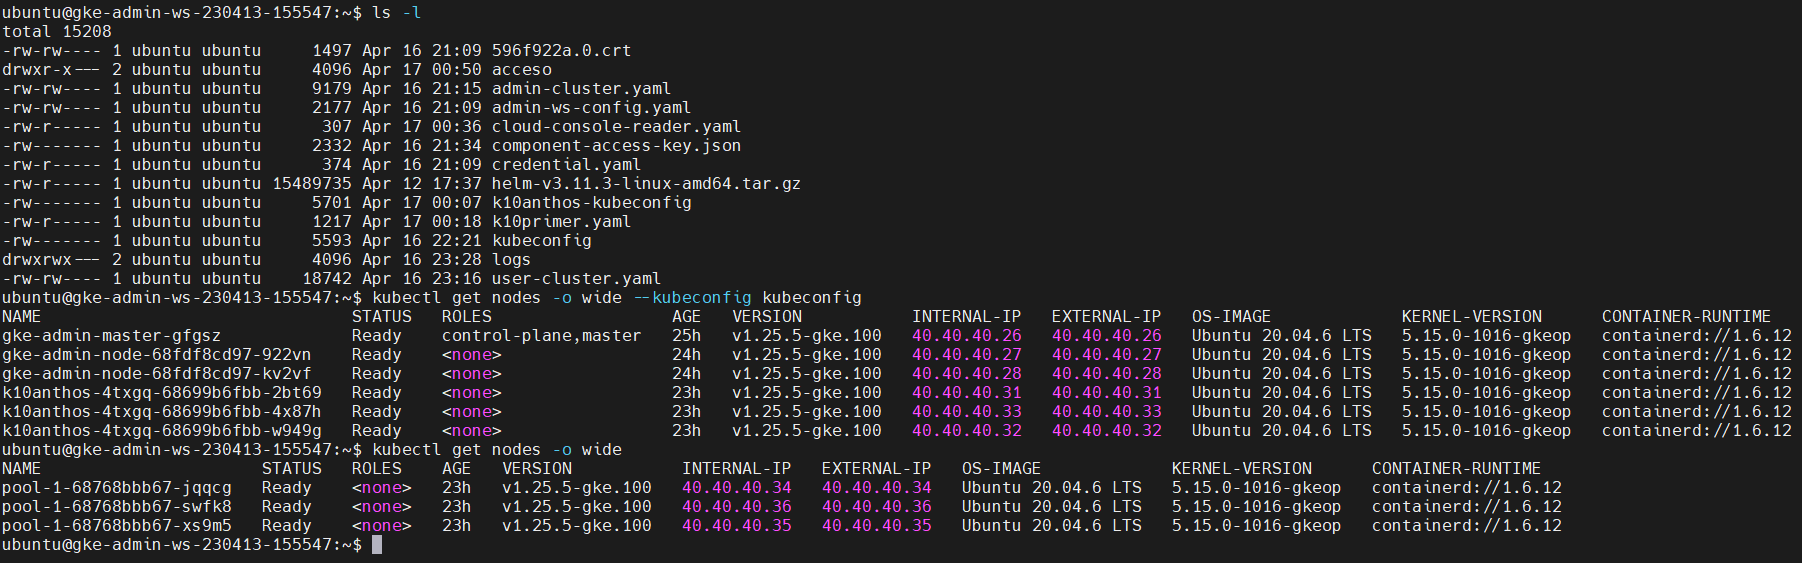This screenshot has width=1802, height=563.
Task: Click the credential.yaml filename
Action: coord(566,165)
